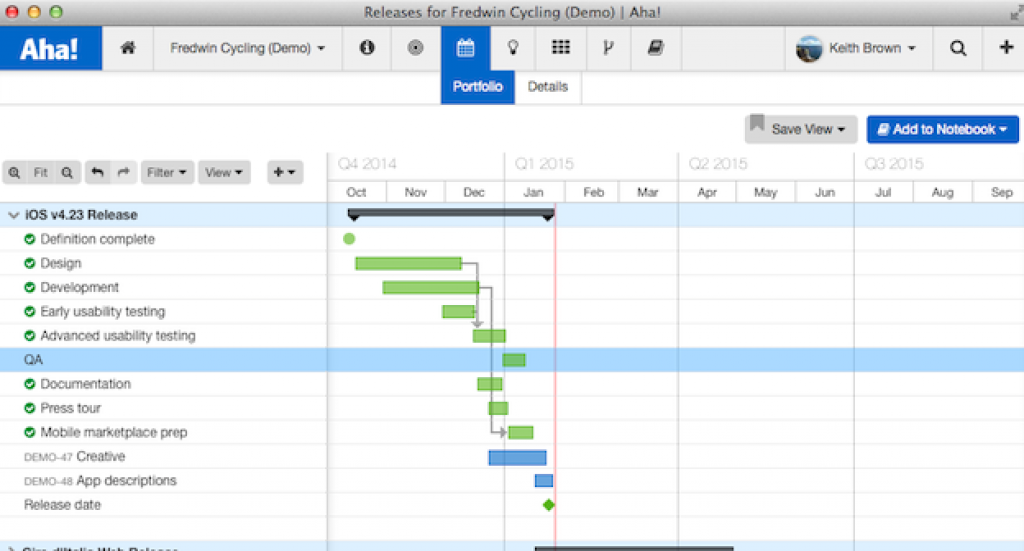Open the lightbulb ideas icon
The height and width of the screenshot is (551, 1024).
pyautogui.click(x=513, y=48)
